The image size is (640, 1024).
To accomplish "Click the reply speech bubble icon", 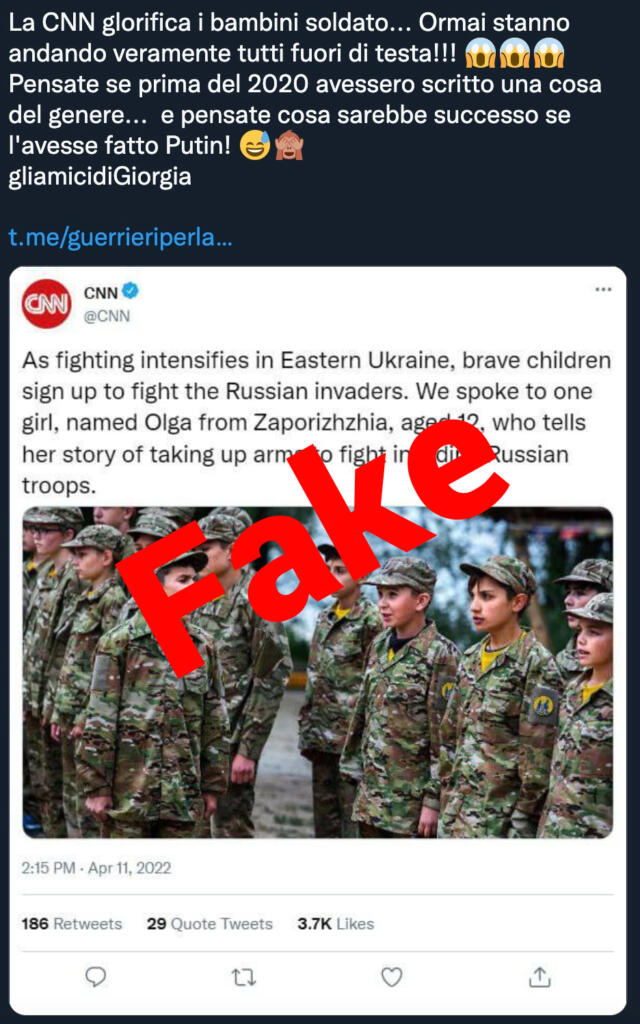I will point(96,977).
